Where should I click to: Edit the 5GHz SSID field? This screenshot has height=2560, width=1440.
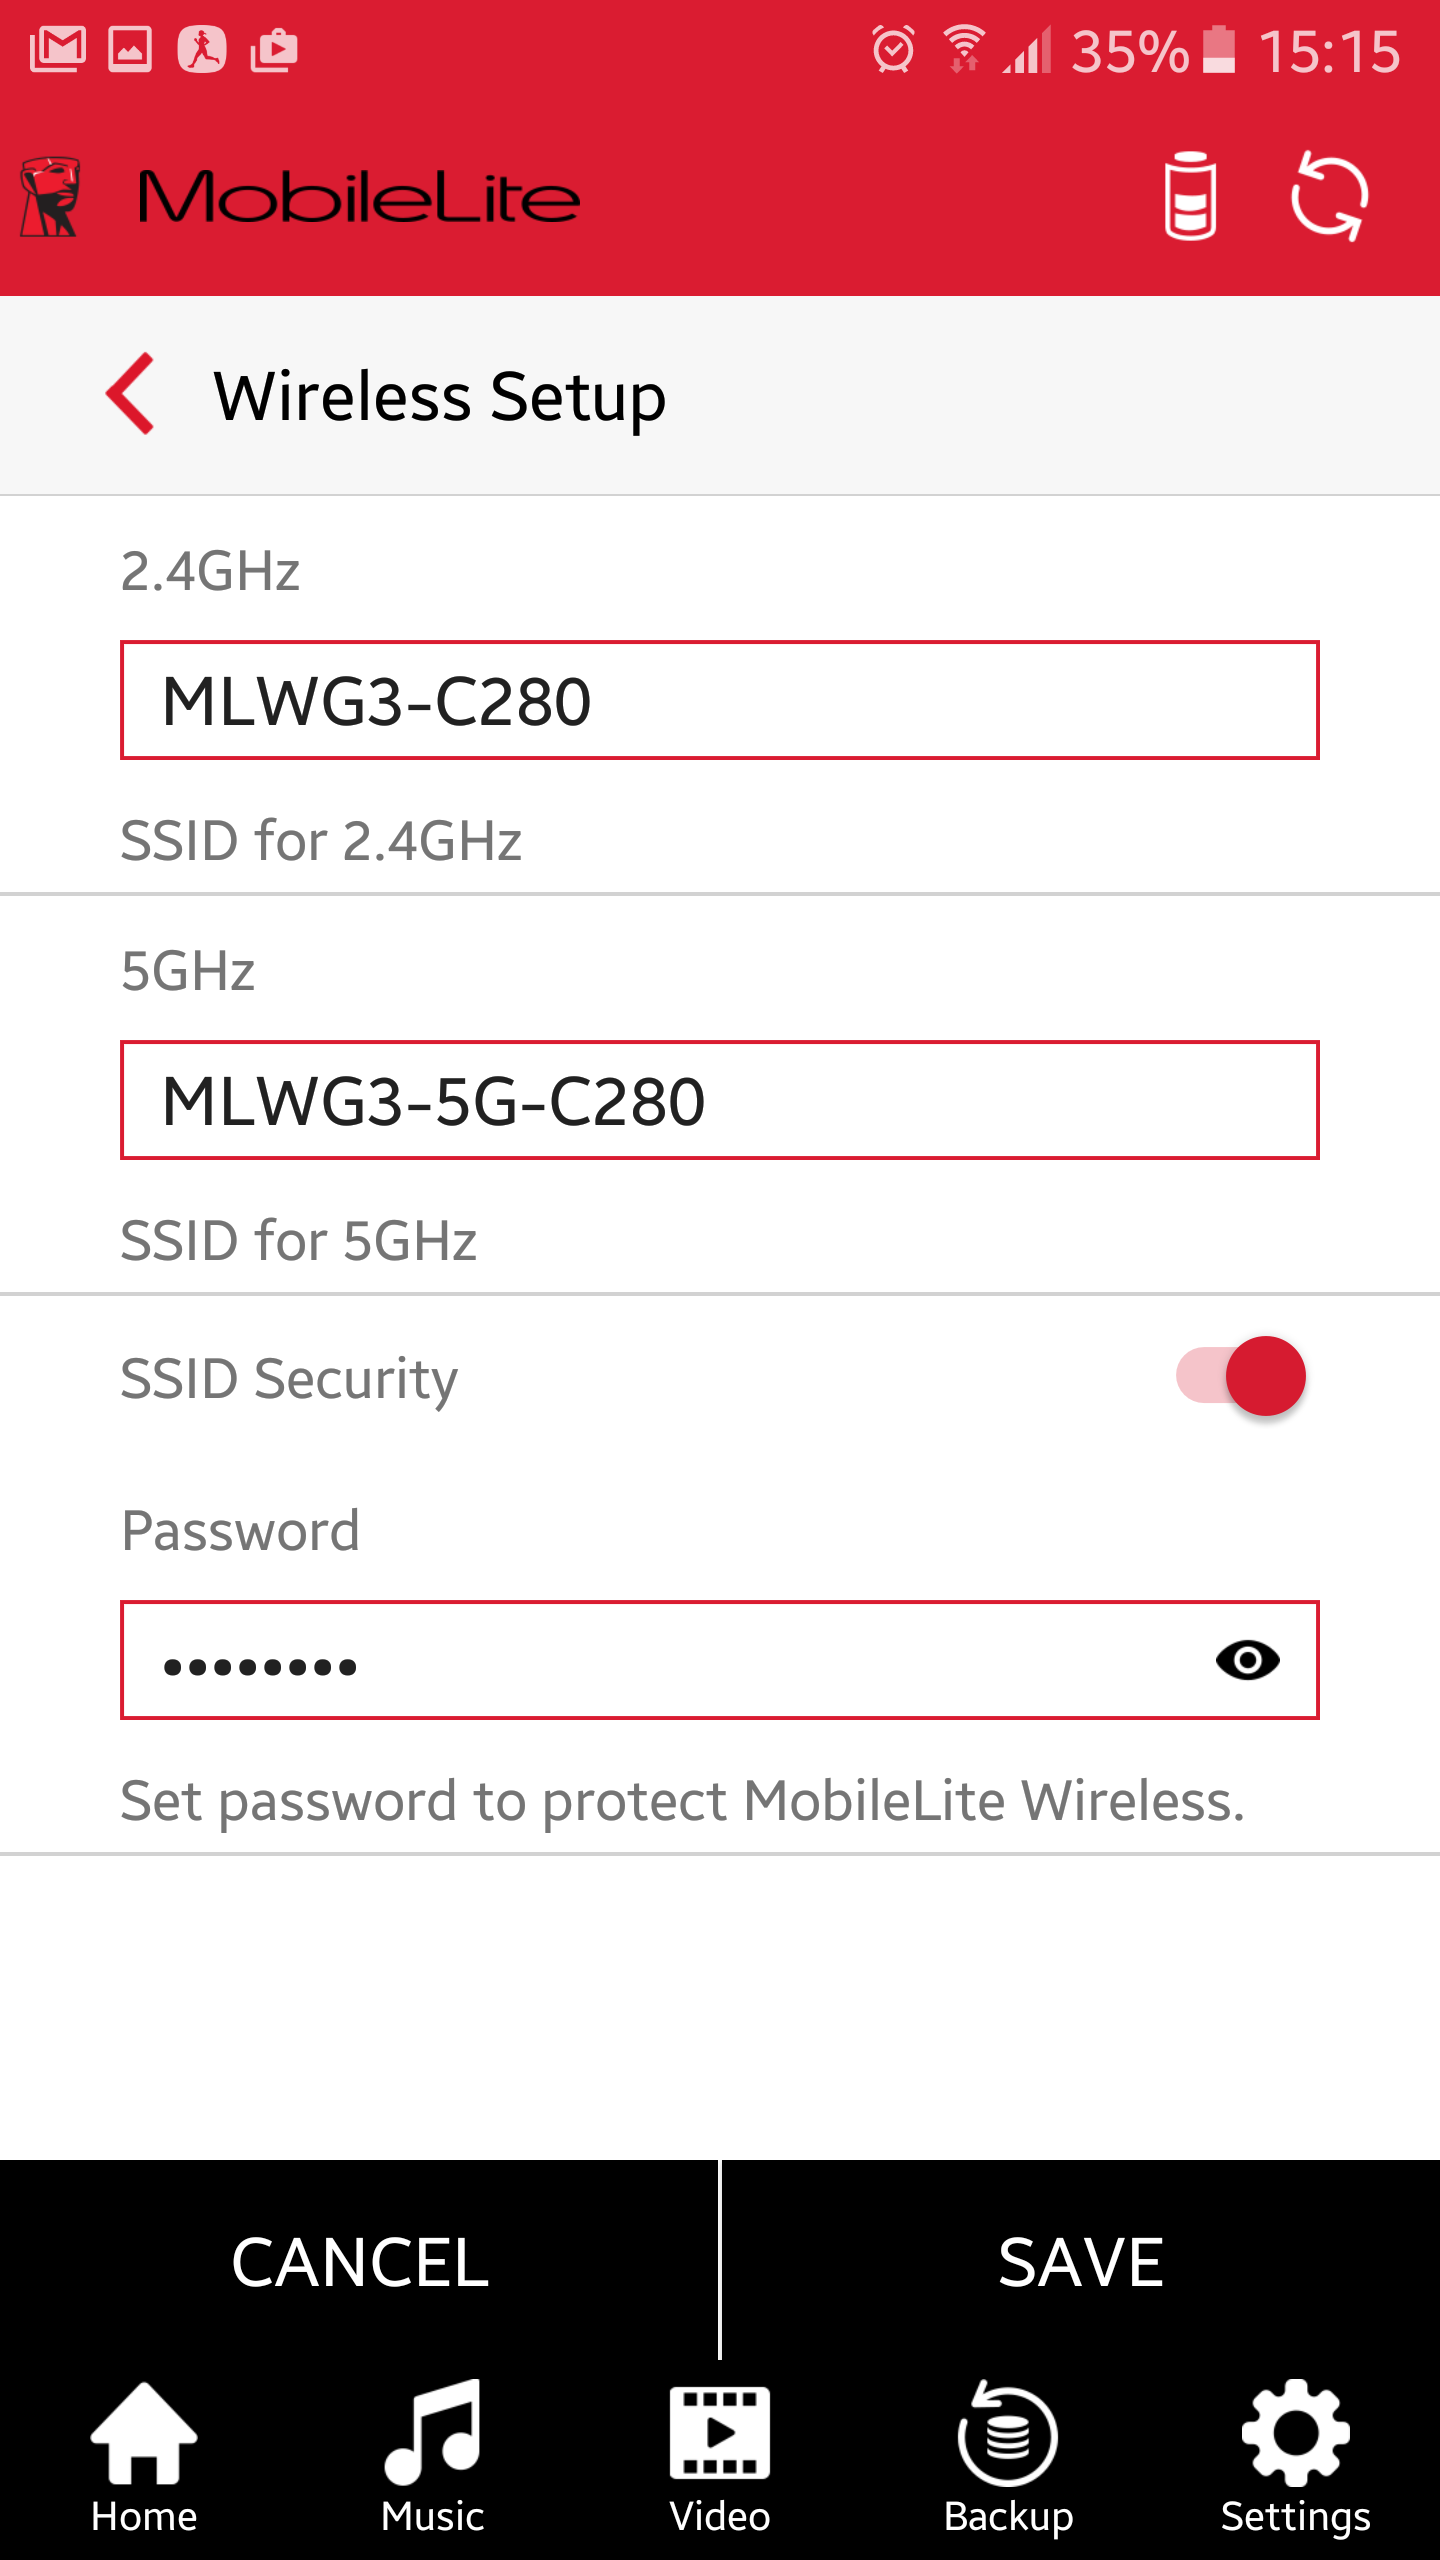coord(720,1100)
